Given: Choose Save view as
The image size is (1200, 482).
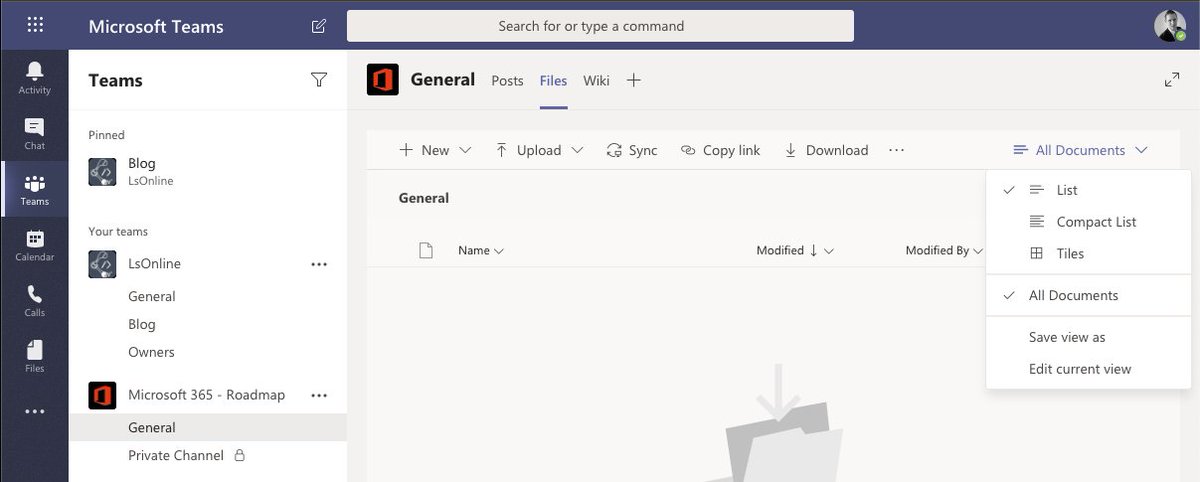Looking at the screenshot, I should 1088,338.
